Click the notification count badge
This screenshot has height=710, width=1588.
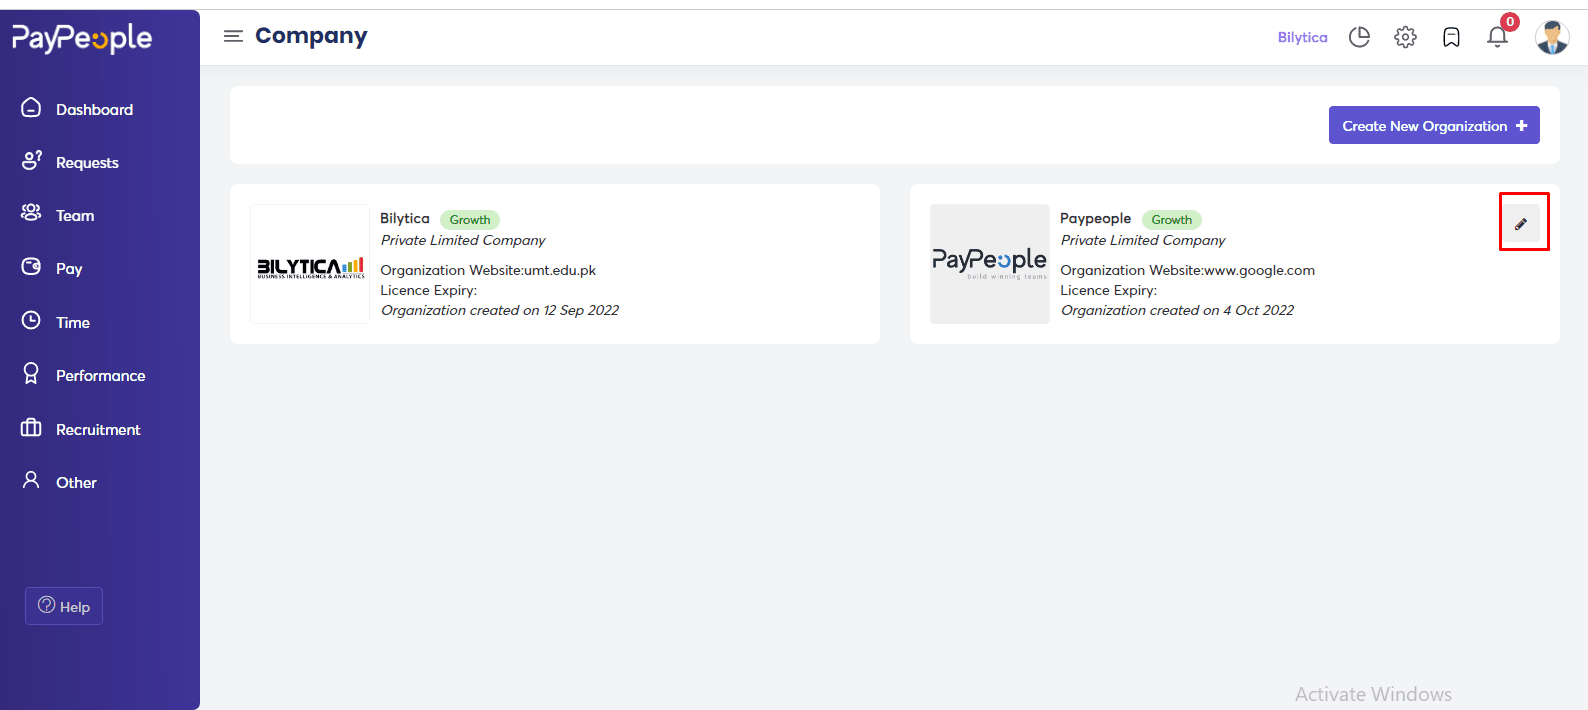1510,22
